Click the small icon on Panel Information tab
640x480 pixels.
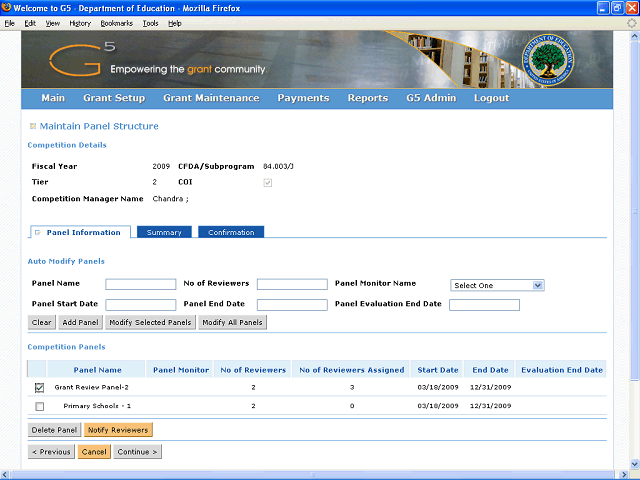(38, 232)
